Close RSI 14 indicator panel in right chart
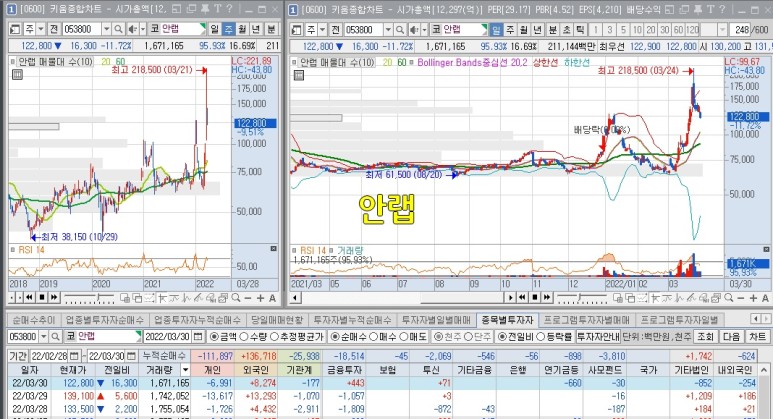773x419 pixels. pyautogui.click(x=767, y=249)
